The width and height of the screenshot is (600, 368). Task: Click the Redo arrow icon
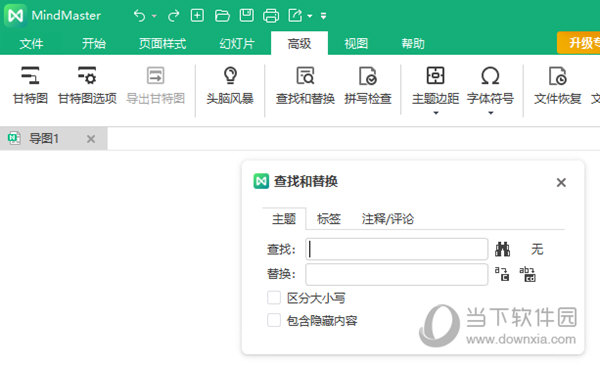173,16
